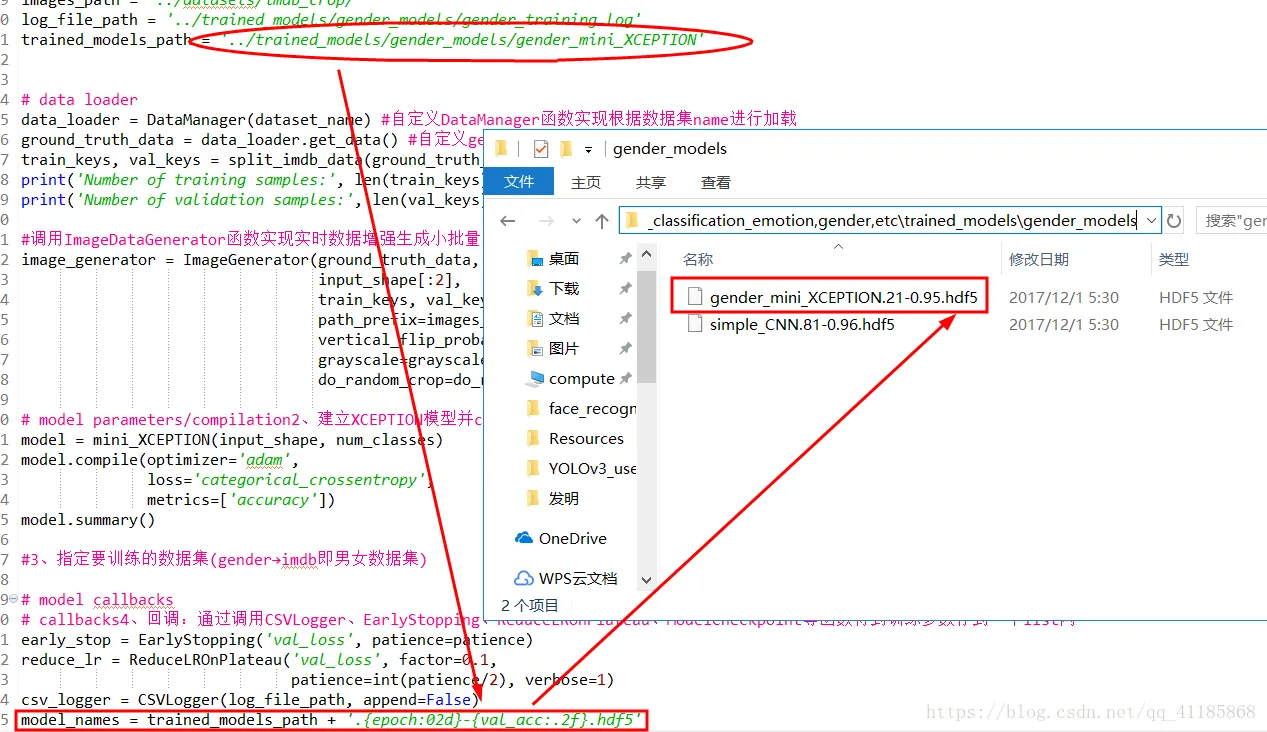Click the 'csv_logger = CSVLogger' code line

[251, 700]
